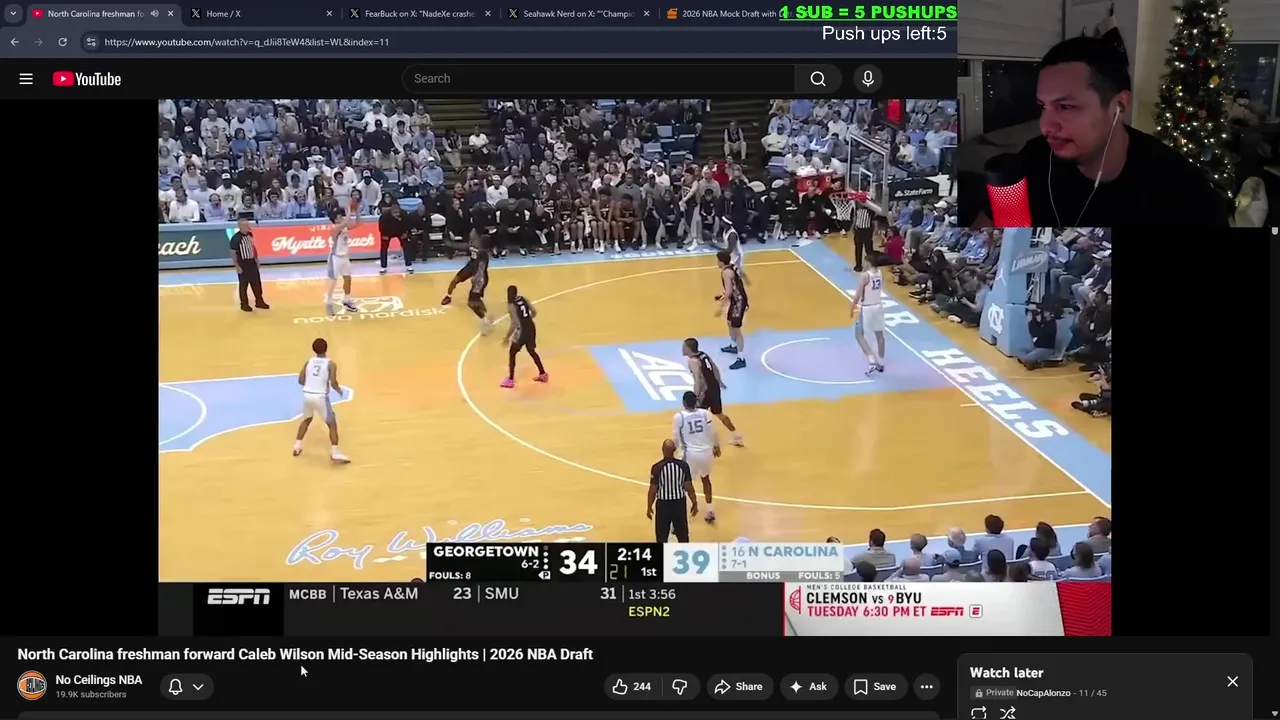1280x720 pixels.
Task: View site information icon in address bar
Action: tap(91, 42)
